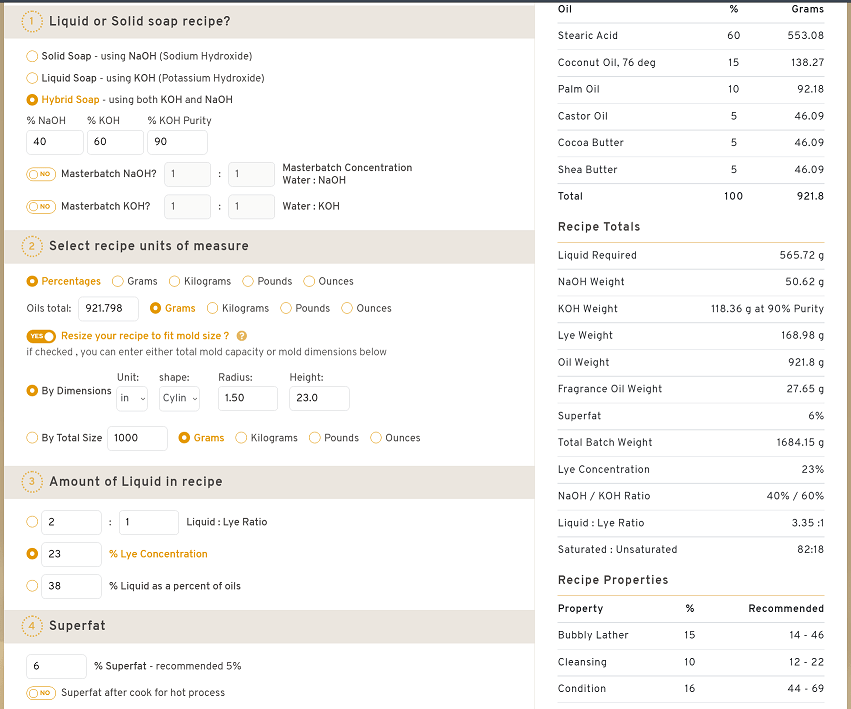Edit the mold Height field
Image resolution: width=851 pixels, height=709 pixels.
(x=318, y=398)
